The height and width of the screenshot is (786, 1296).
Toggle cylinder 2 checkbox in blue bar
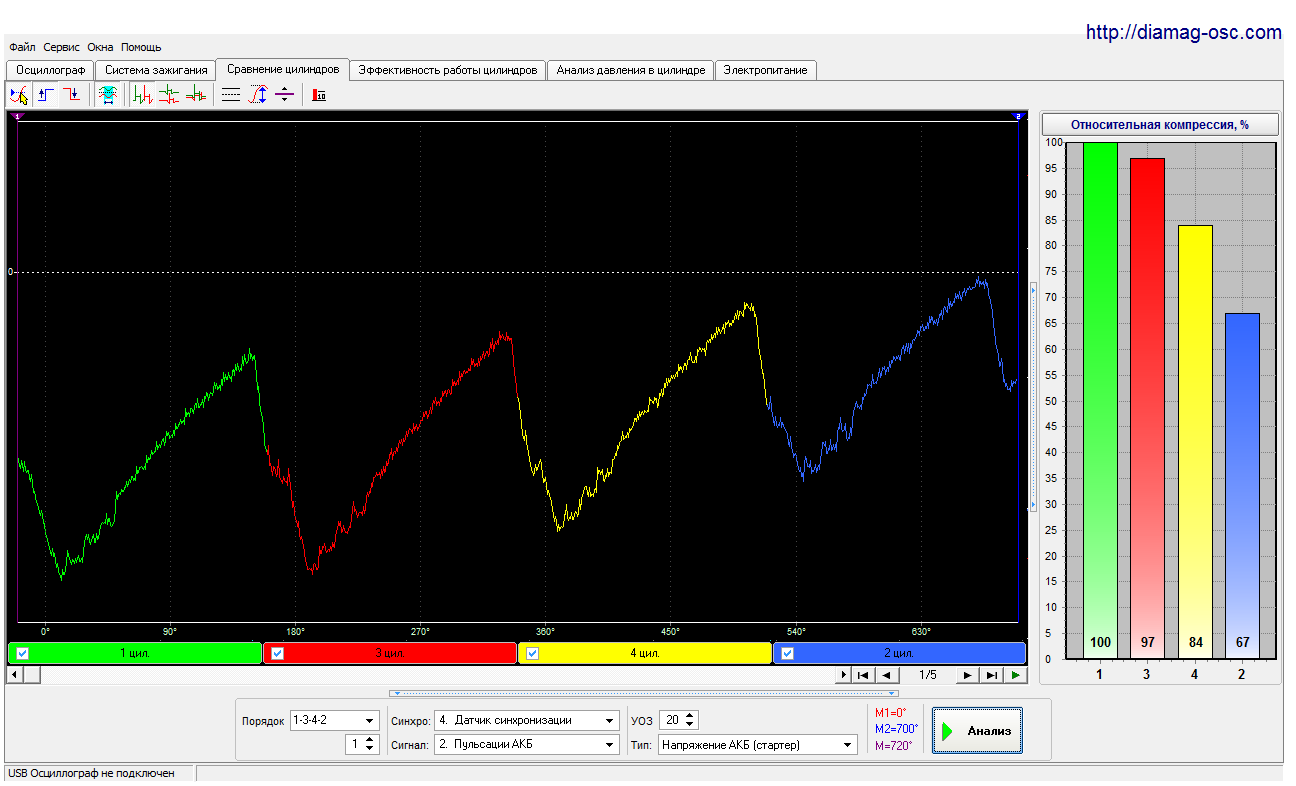788,653
